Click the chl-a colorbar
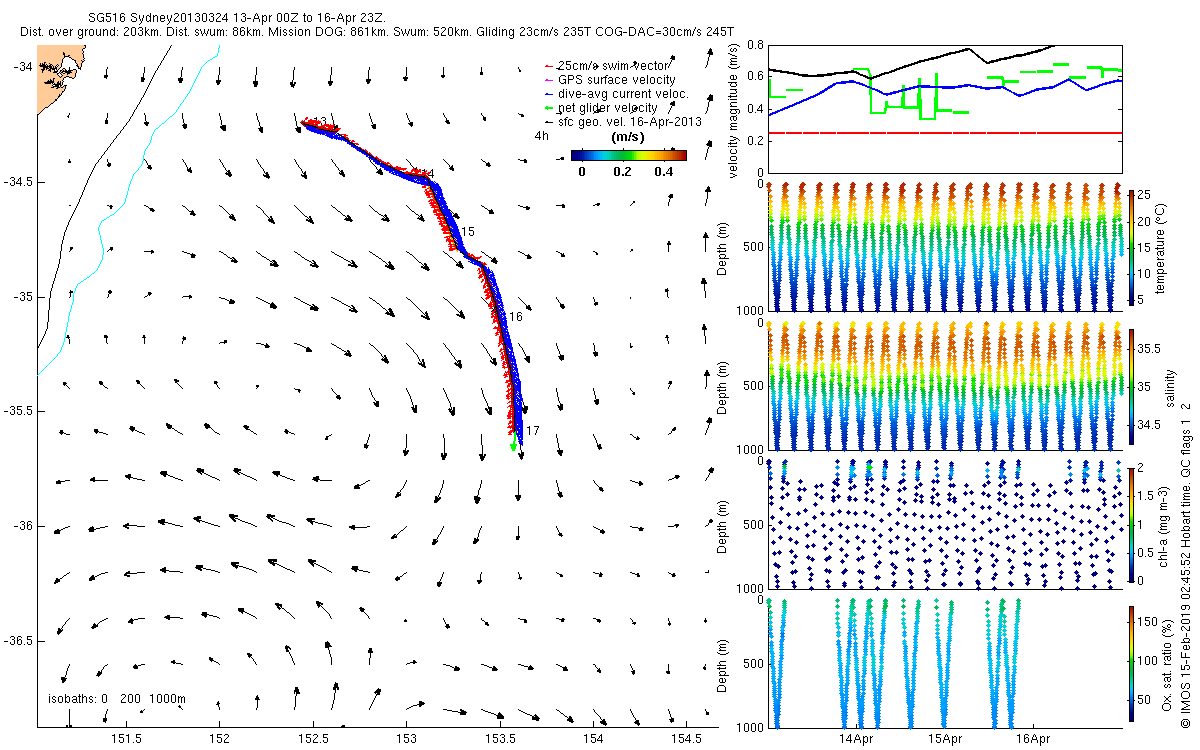Image resolution: width=1200 pixels, height=750 pixels. (x=1131, y=523)
